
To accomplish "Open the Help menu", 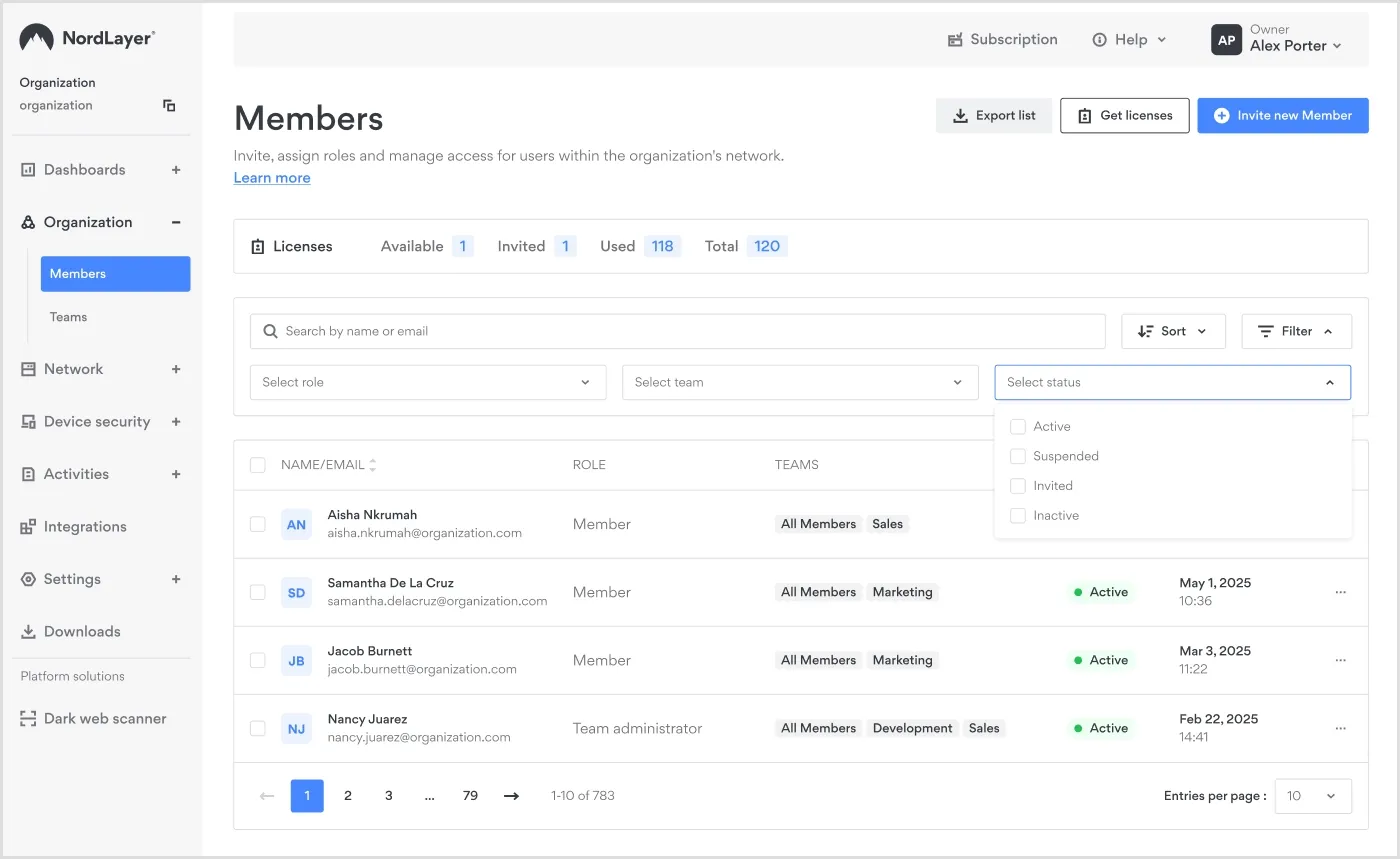I will pyautogui.click(x=1129, y=39).
